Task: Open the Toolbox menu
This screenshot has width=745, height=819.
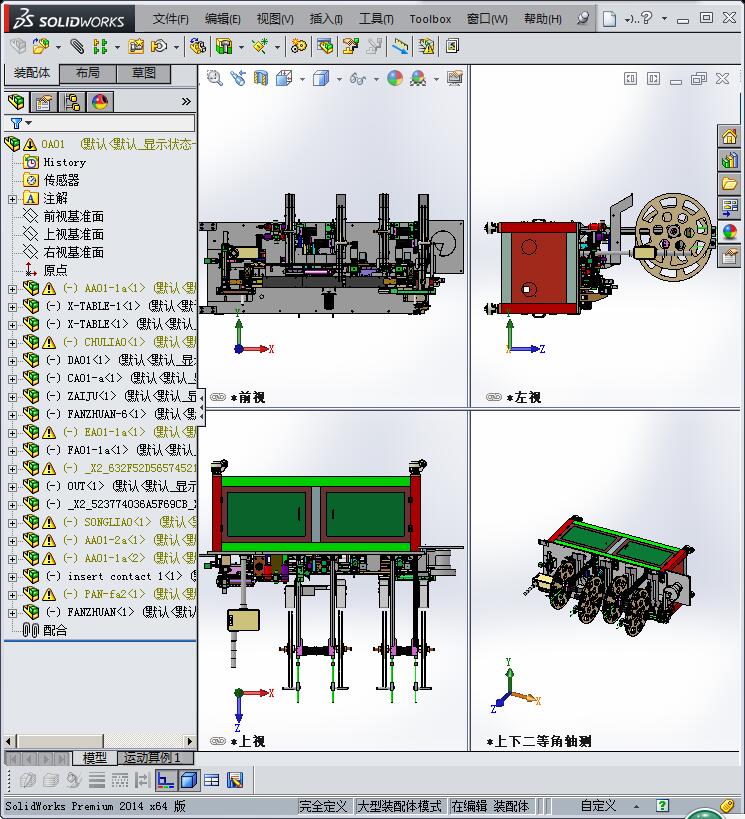Action: point(430,19)
